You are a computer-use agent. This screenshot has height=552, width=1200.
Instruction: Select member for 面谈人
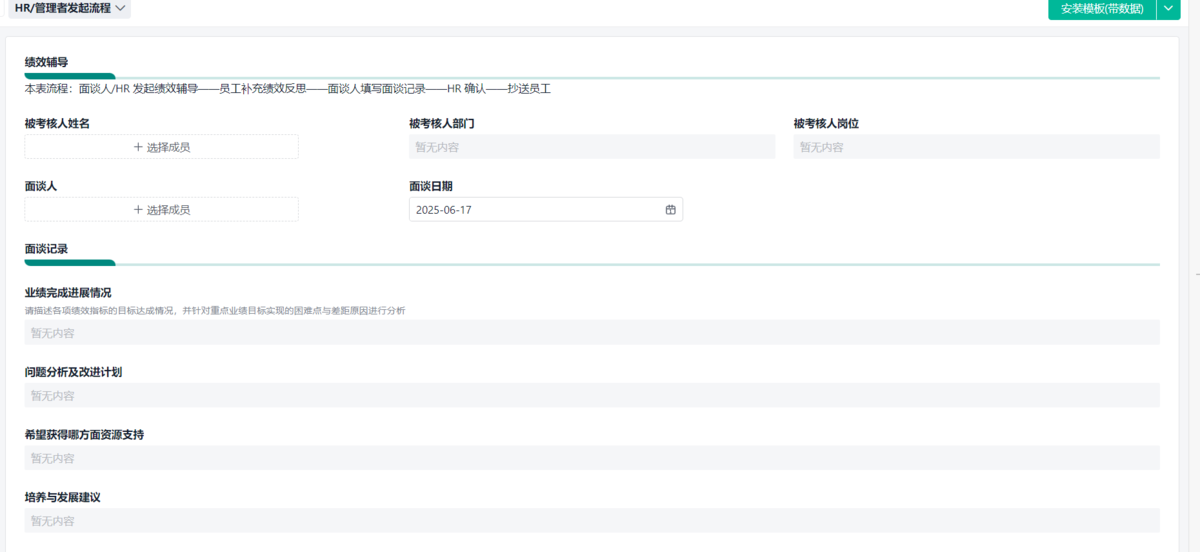tap(161, 210)
